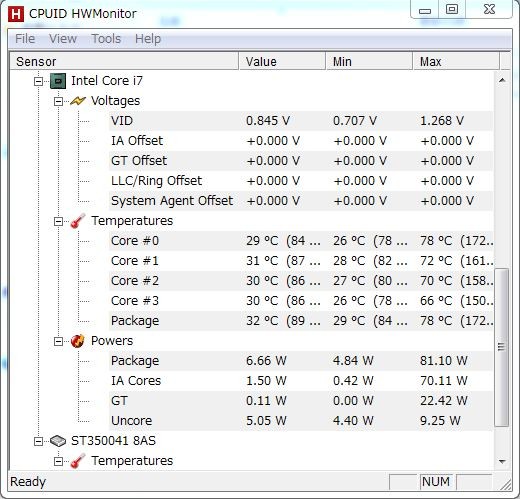
Task: Select the Core #1 temperature row
Action: [301, 261]
